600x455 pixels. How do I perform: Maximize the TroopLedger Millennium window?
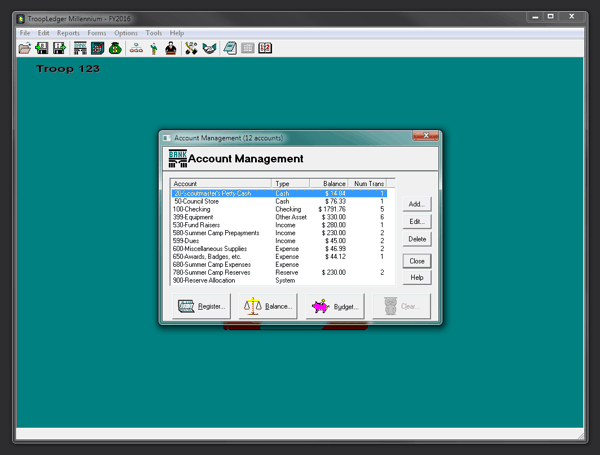point(551,17)
